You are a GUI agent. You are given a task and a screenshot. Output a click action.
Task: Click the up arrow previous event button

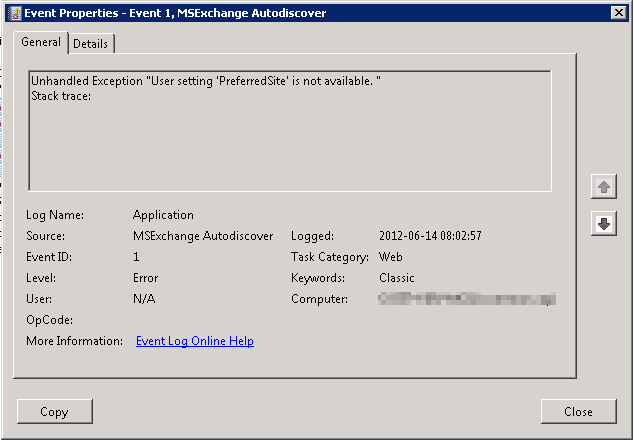(x=604, y=186)
